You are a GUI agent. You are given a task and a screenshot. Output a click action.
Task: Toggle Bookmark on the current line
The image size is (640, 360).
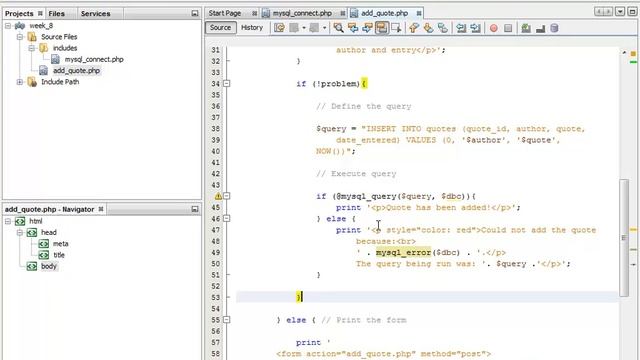pos(442,28)
